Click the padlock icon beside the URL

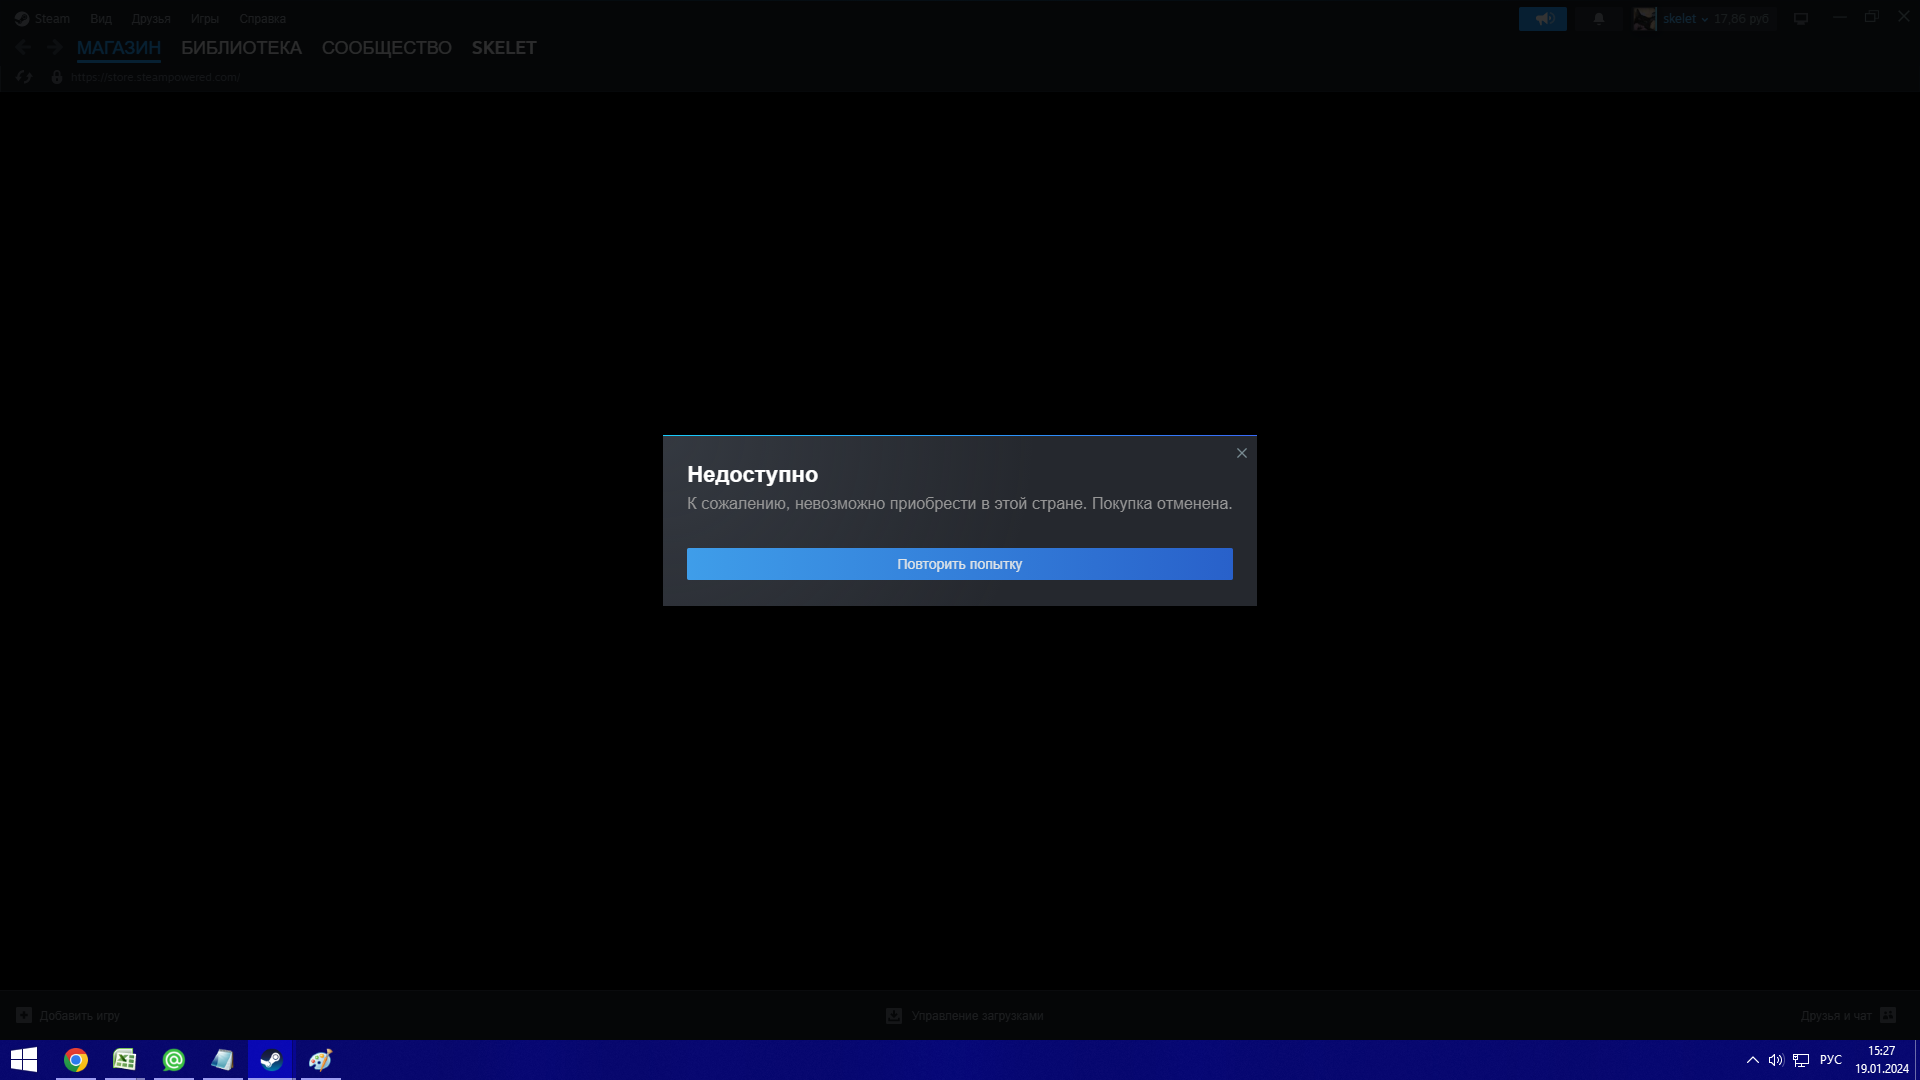coord(56,77)
